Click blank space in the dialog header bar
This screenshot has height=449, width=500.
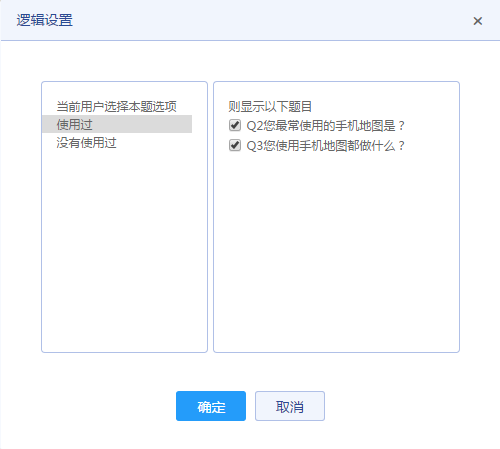pos(267,20)
